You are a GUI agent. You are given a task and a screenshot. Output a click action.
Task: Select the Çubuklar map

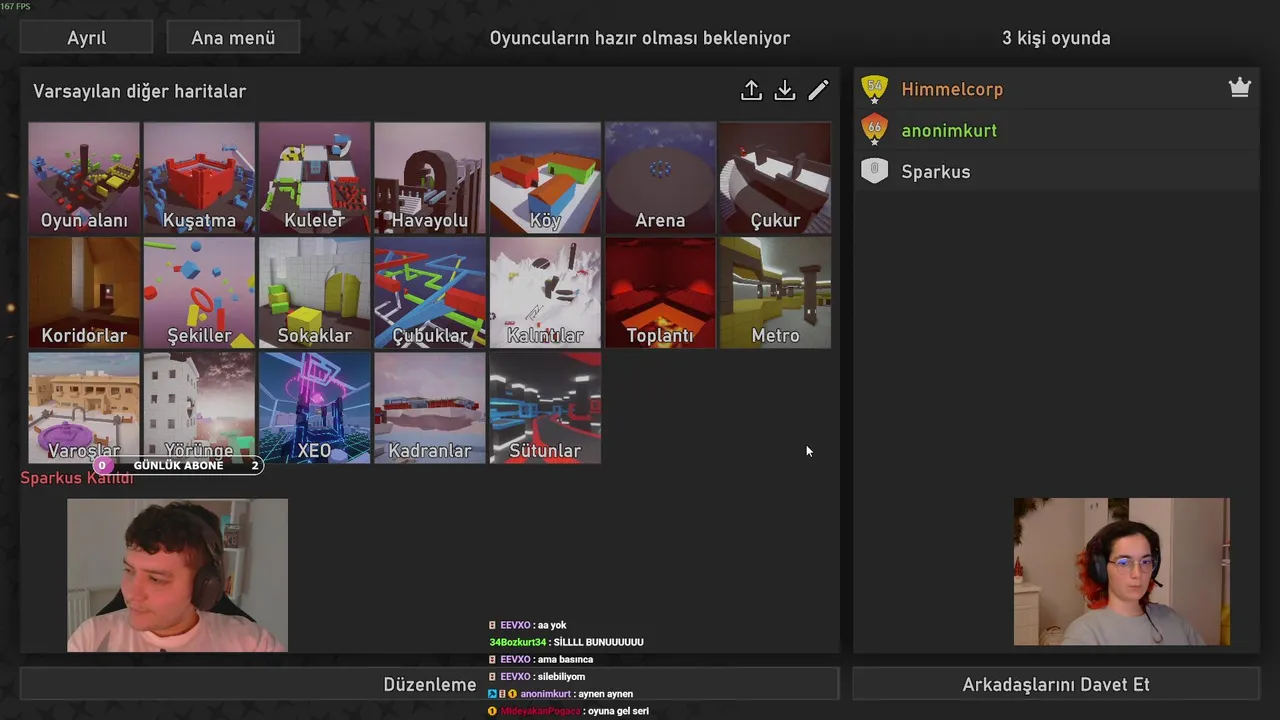[x=430, y=293]
